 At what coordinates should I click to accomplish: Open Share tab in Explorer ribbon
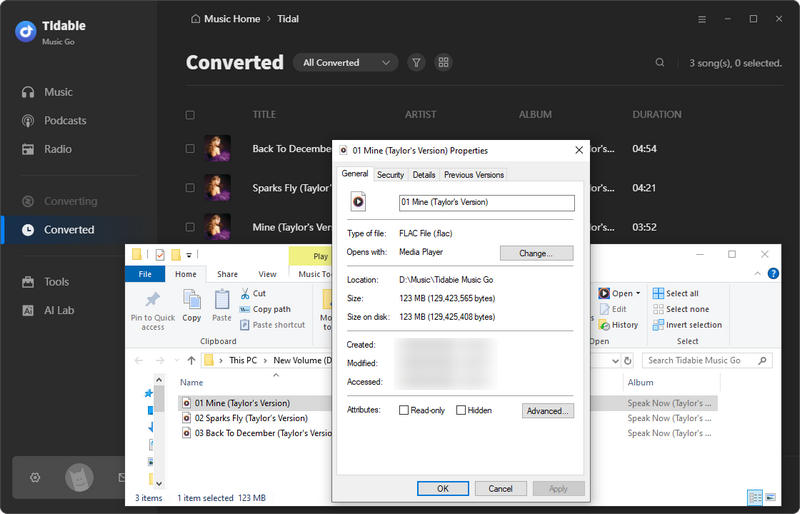point(227,274)
